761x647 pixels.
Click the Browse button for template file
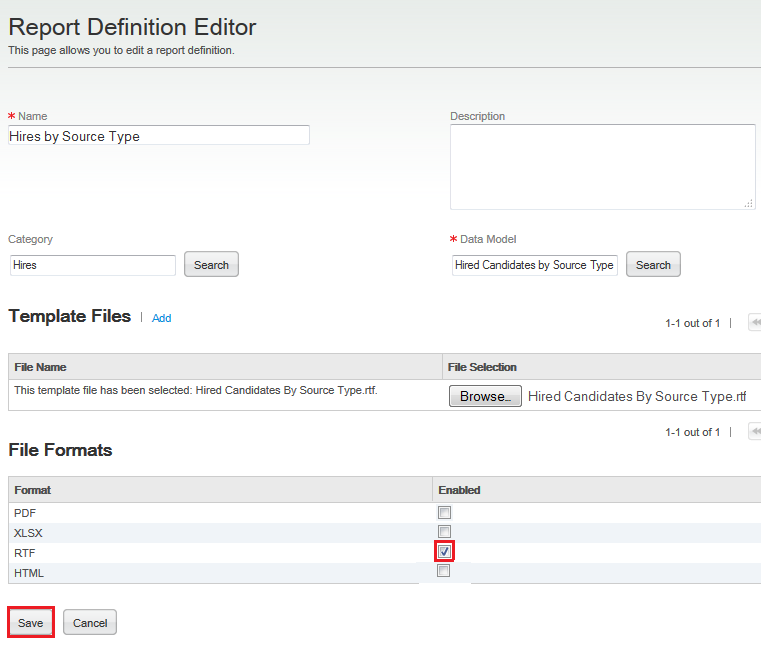tap(485, 396)
